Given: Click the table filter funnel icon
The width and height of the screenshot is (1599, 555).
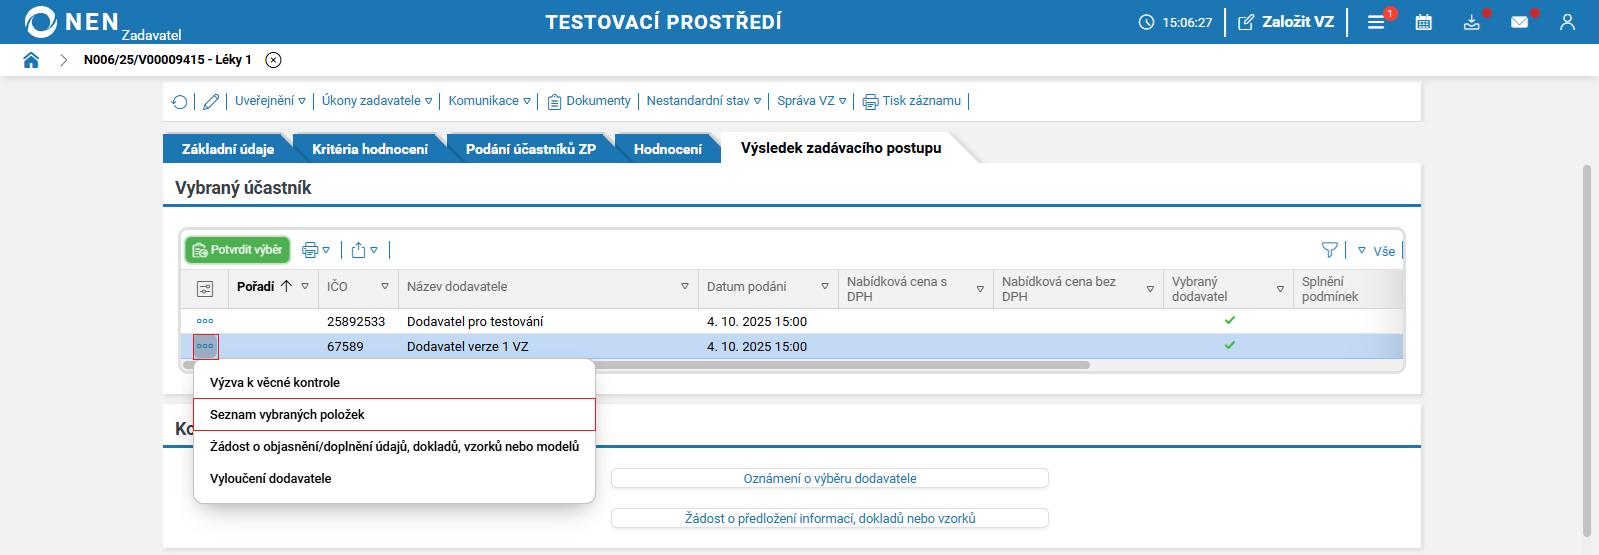Looking at the screenshot, I should pos(1330,250).
